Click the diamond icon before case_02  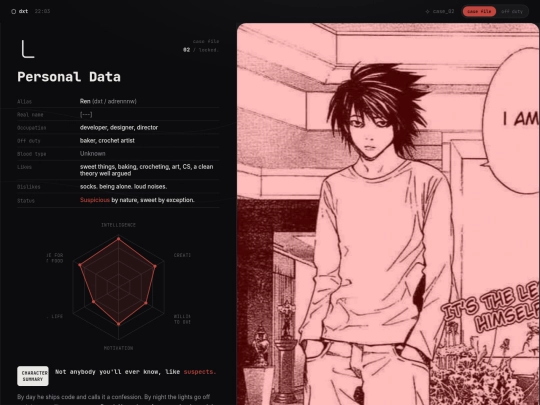tap(427, 11)
